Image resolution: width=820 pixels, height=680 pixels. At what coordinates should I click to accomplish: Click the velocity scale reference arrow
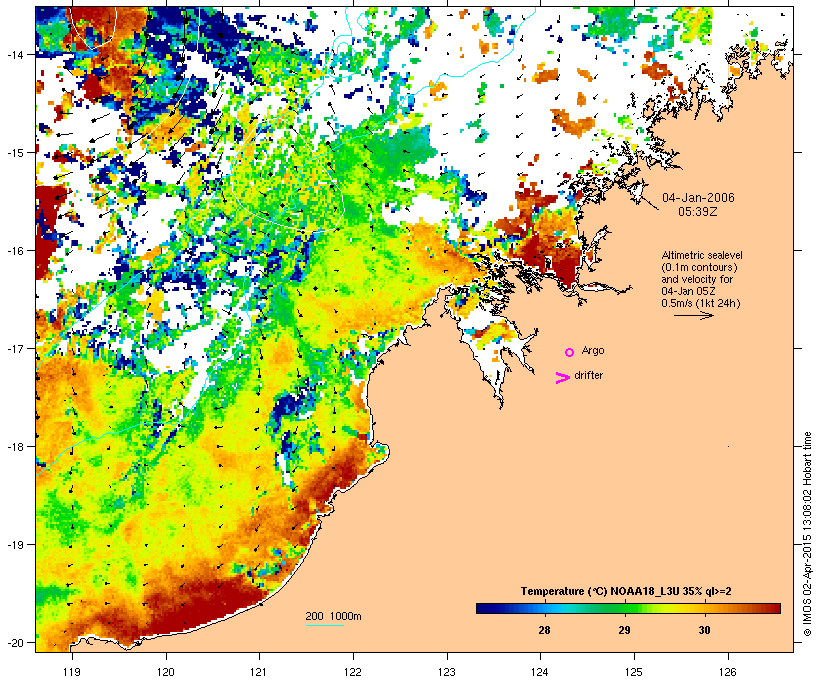(x=694, y=315)
